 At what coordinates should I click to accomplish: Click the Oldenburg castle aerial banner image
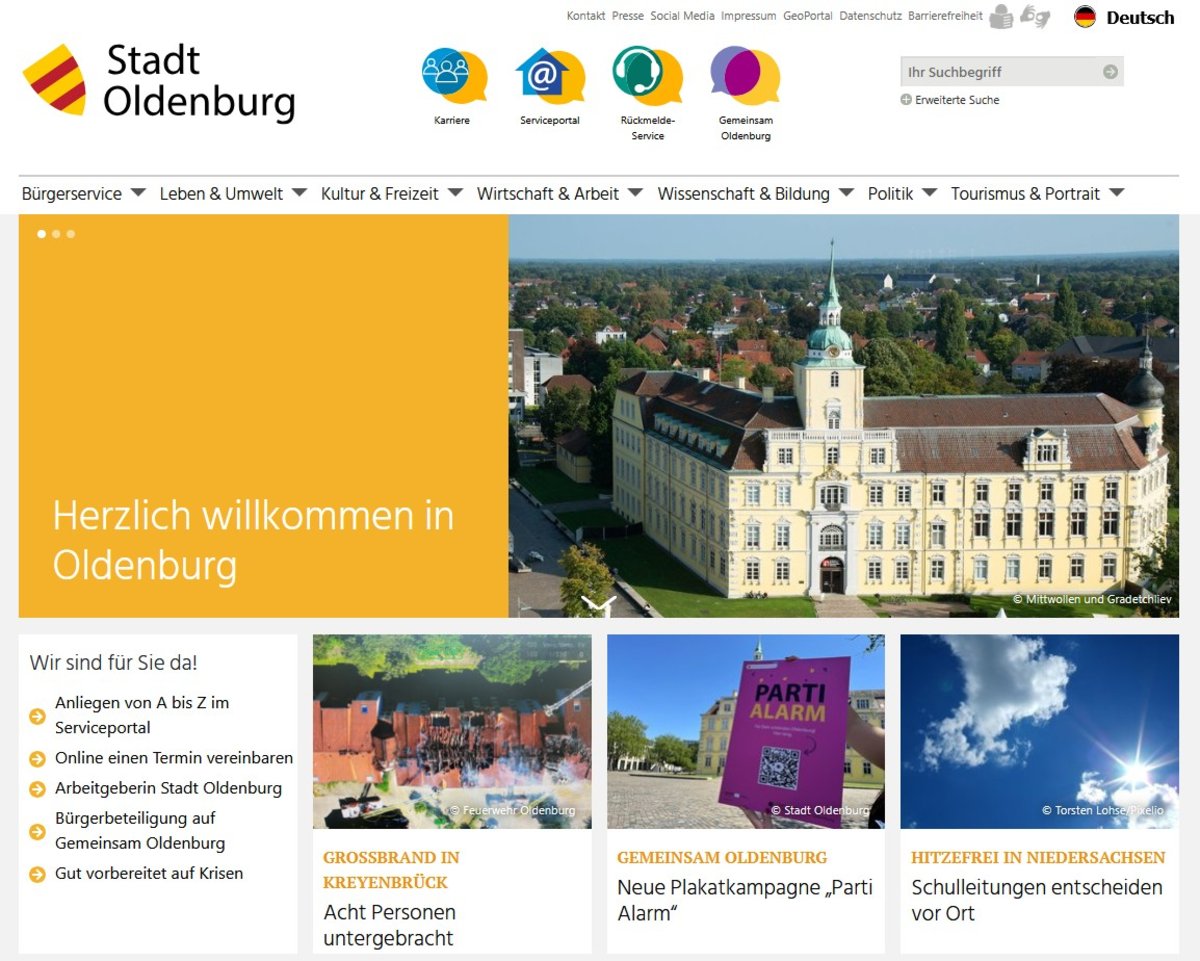click(x=844, y=416)
